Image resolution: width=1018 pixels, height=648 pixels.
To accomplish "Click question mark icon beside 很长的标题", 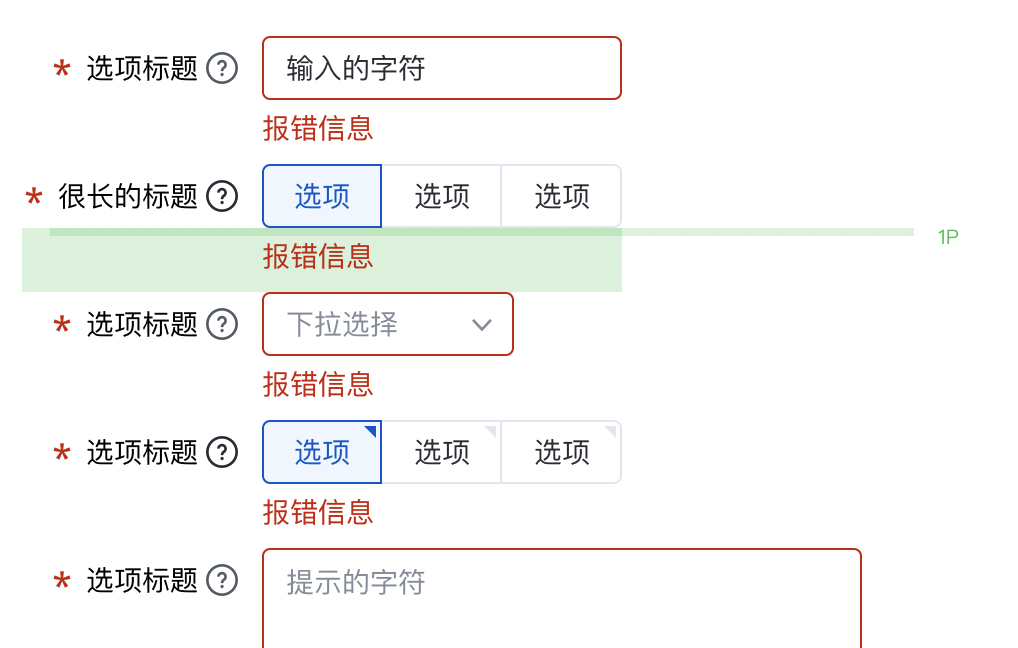I will (x=221, y=196).
